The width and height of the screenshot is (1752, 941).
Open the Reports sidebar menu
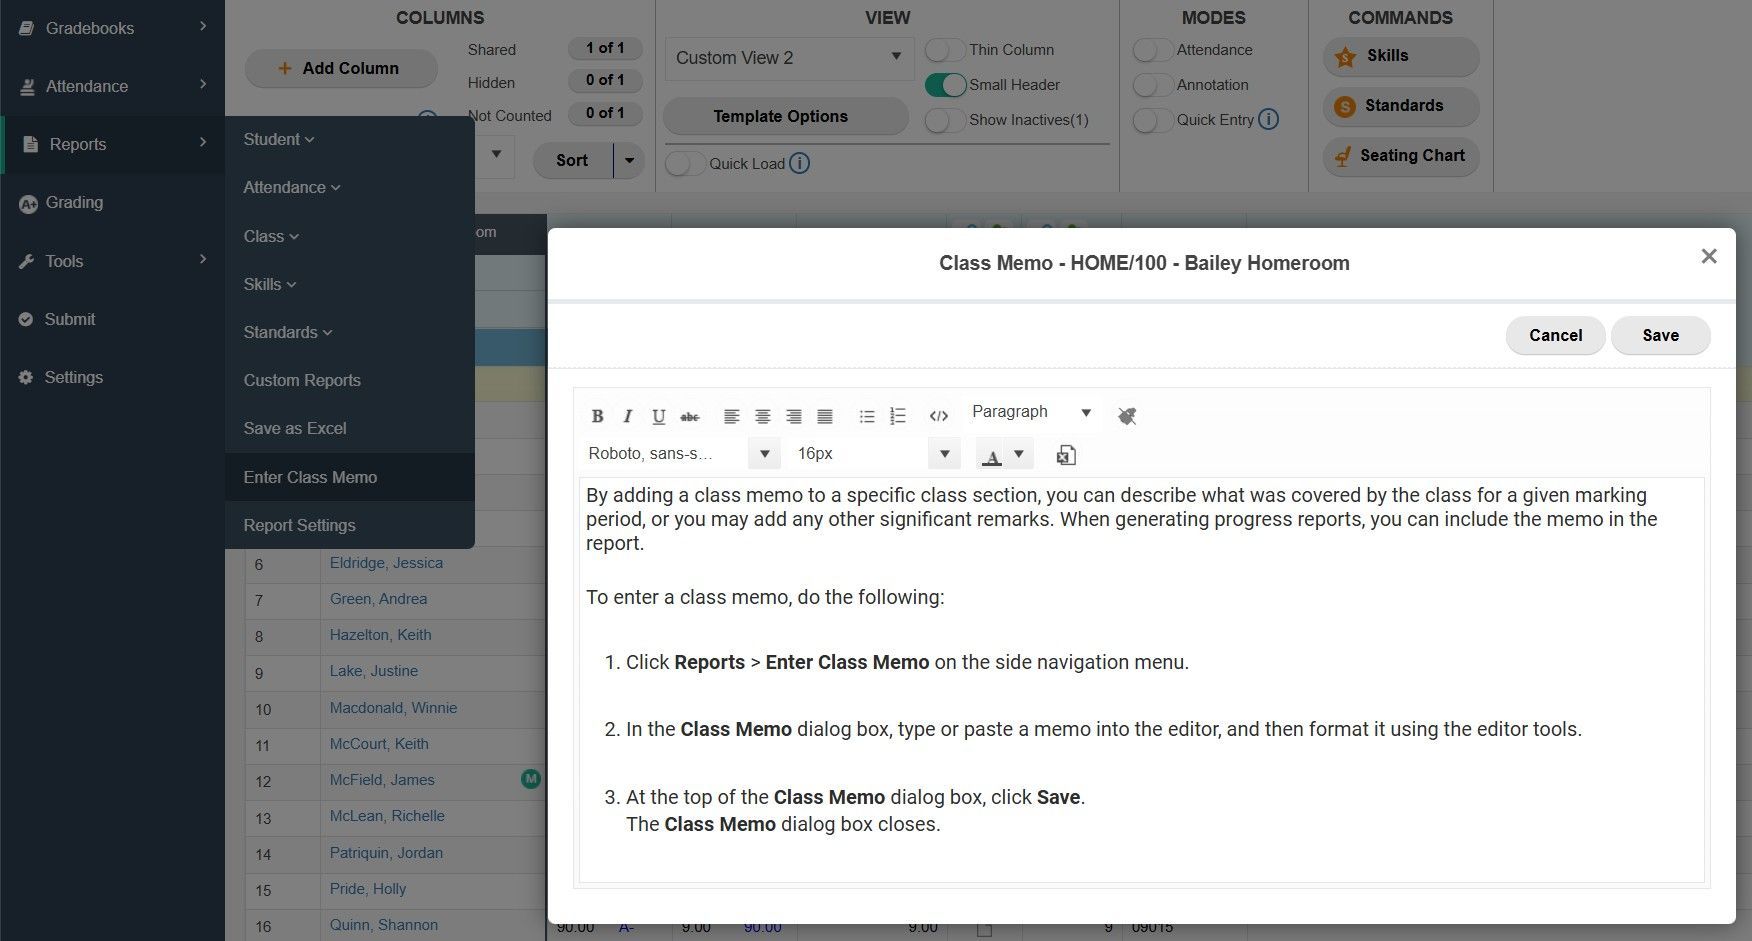tap(113, 144)
